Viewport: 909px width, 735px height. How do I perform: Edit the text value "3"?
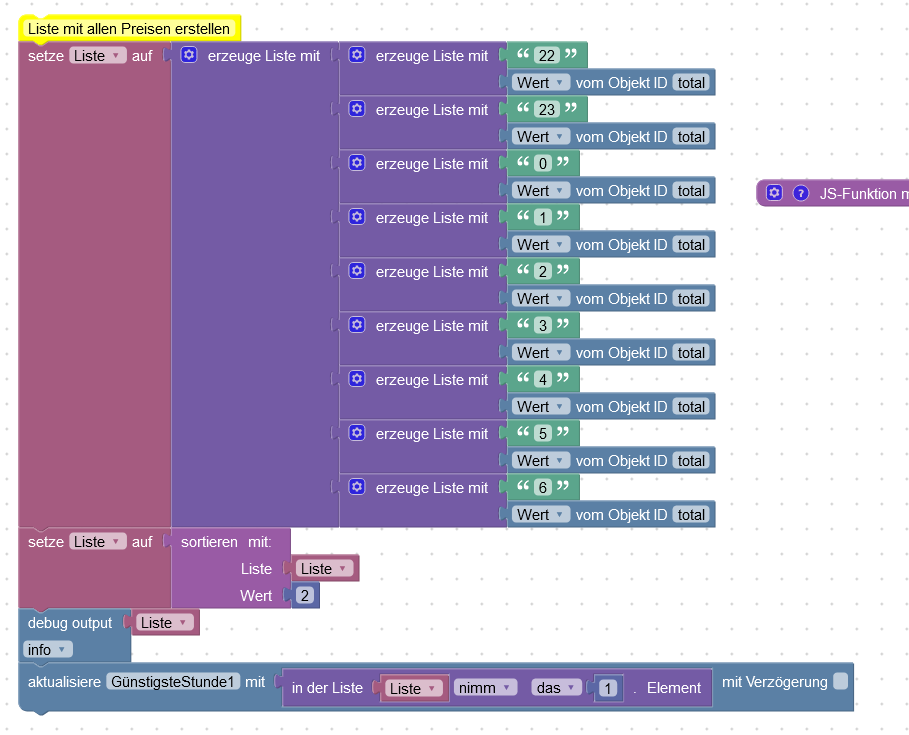point(543,325)
